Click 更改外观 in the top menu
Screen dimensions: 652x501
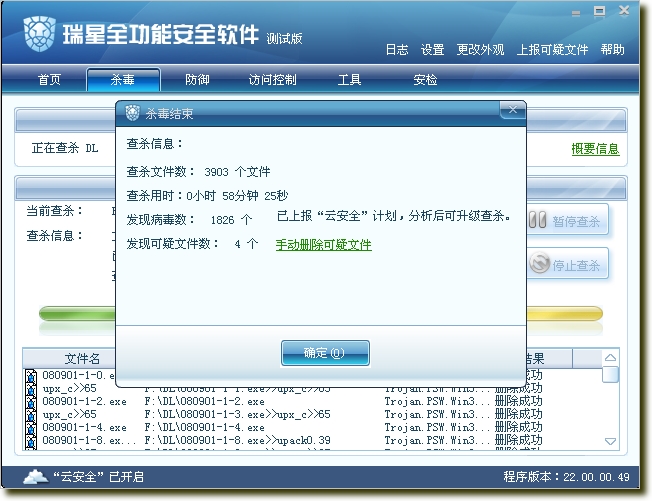[480, 49]
